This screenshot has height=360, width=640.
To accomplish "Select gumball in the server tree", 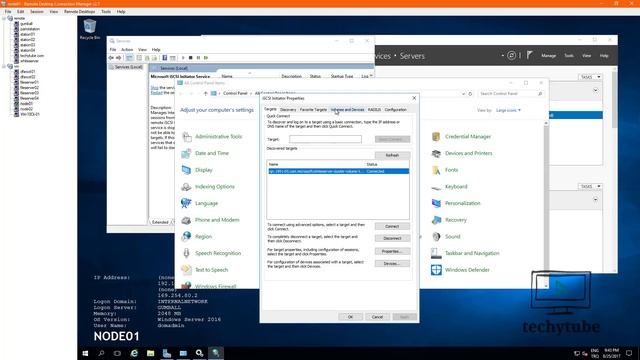I will tap(26, 24).
